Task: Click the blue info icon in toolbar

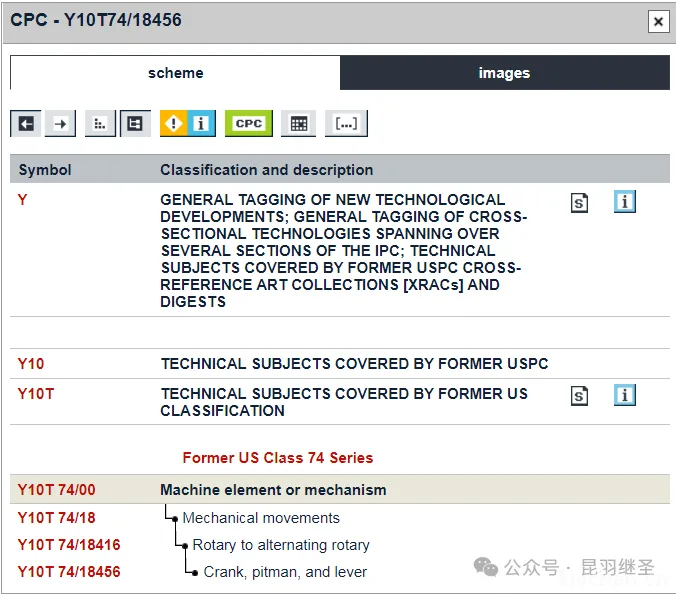Action: pos(201,123)
